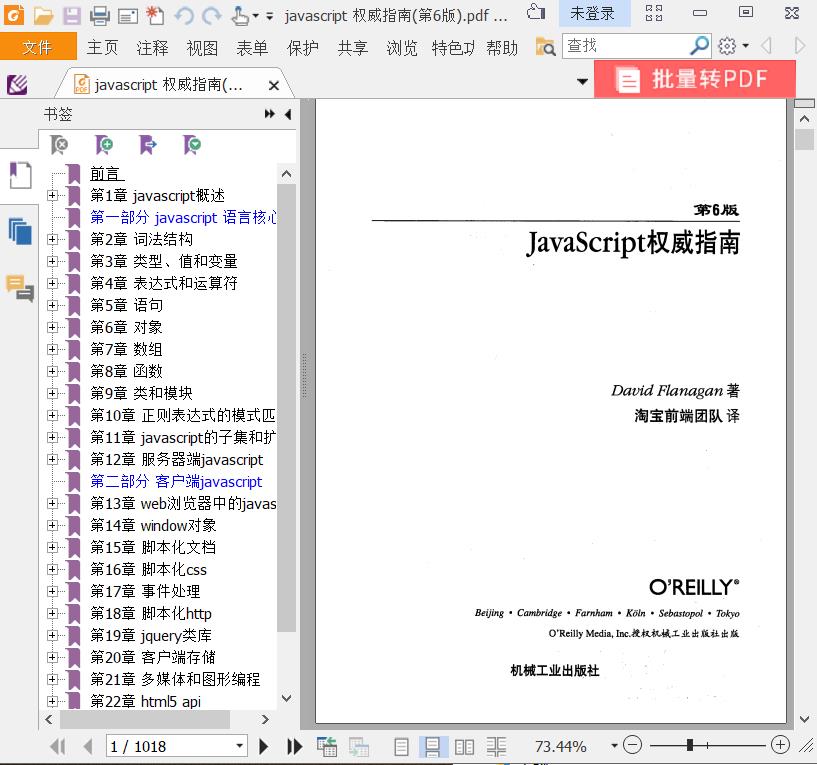This screenshot has height=765, width=817.
Task: Expand 第1章 javascript概述 bookmark
Action: [x=52, y=195]
